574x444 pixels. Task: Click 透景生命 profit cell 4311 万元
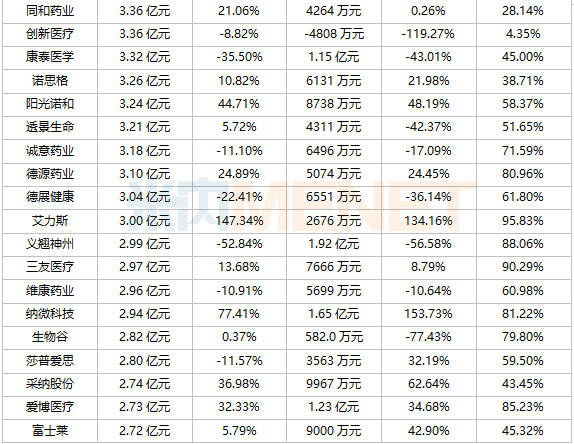click(334, 127)
